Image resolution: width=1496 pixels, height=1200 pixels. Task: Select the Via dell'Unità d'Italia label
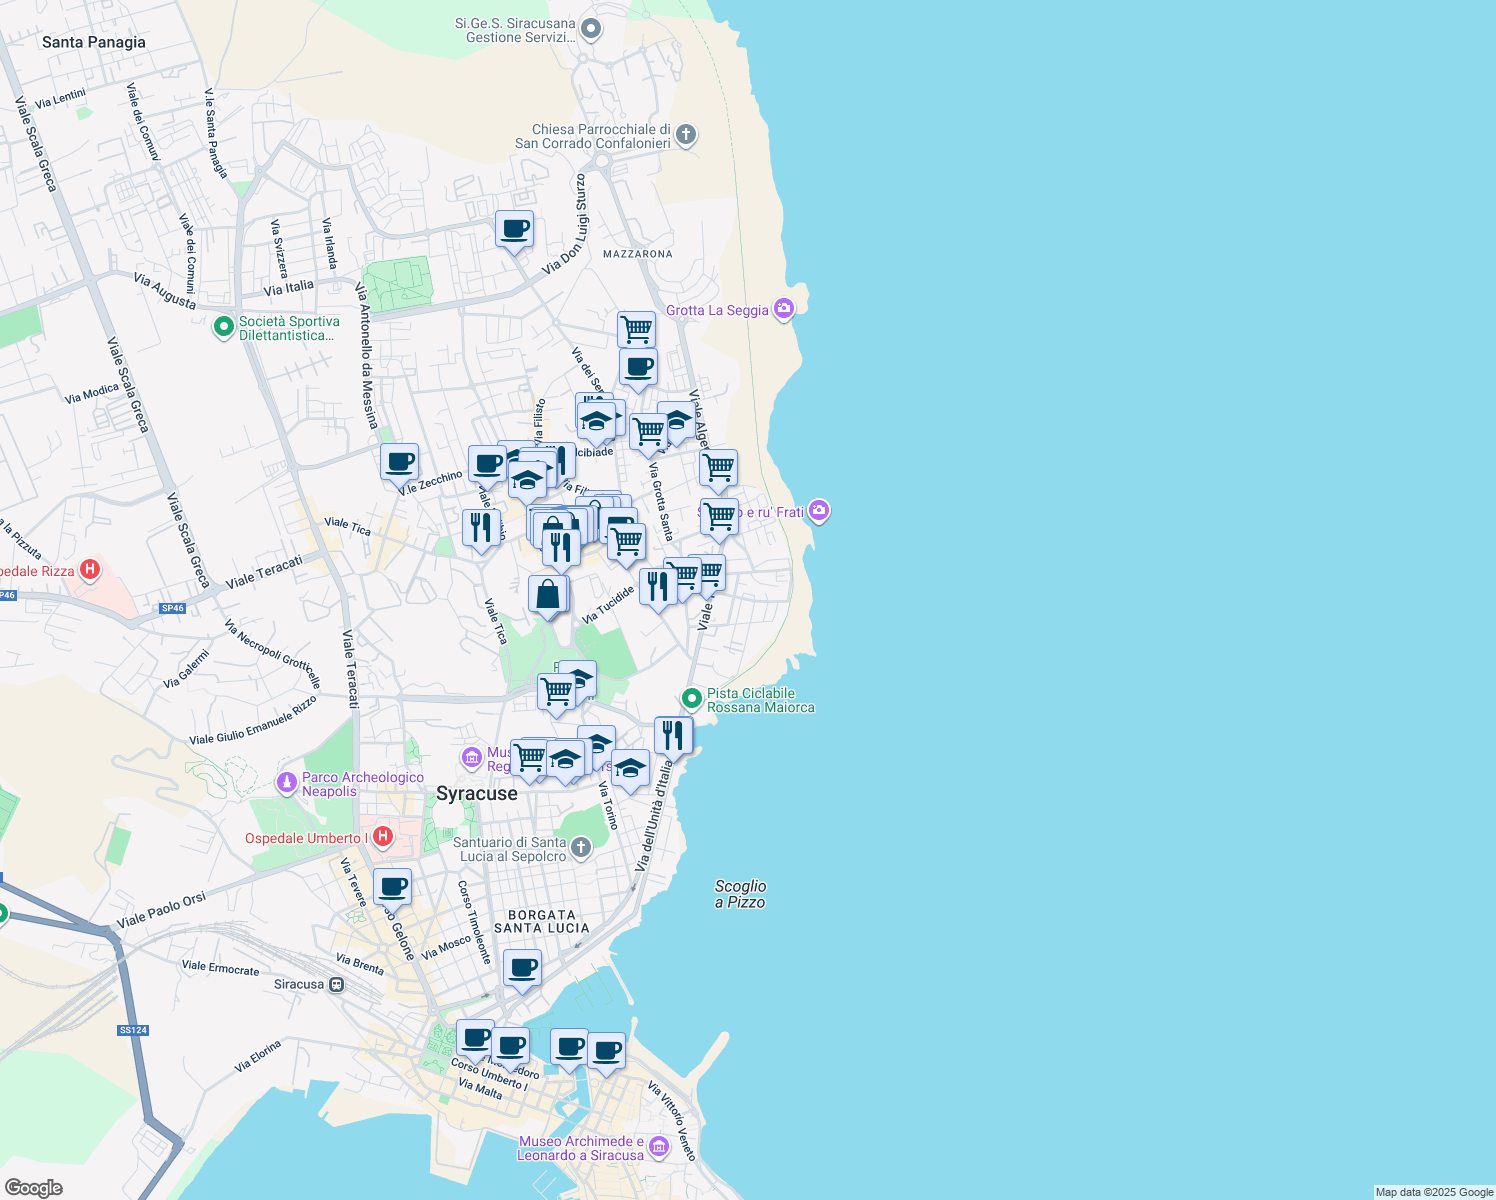point(655,816)
